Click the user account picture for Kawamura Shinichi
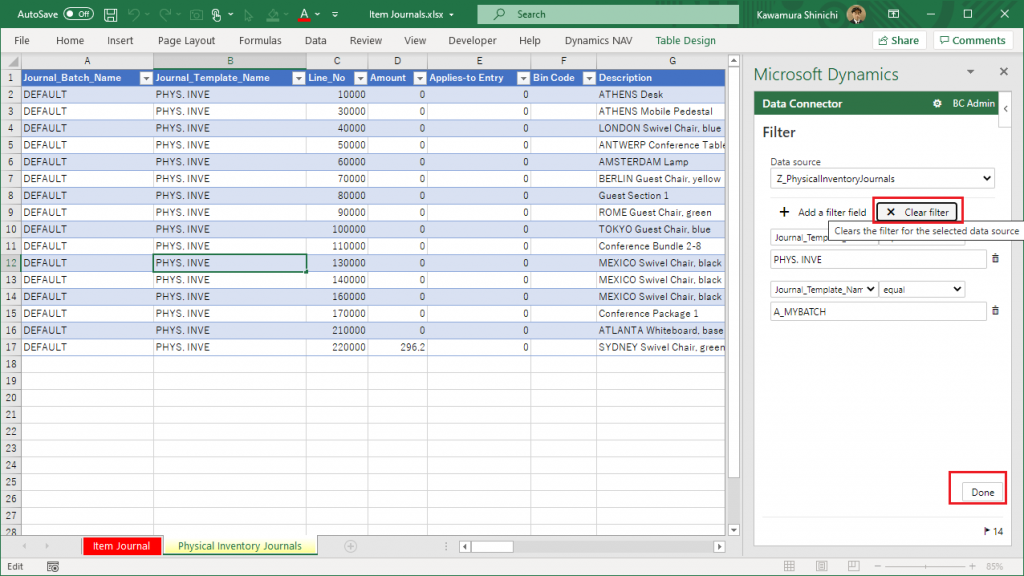The width and height of the screenshot is (1024, 576). click(x=856, y=14)
